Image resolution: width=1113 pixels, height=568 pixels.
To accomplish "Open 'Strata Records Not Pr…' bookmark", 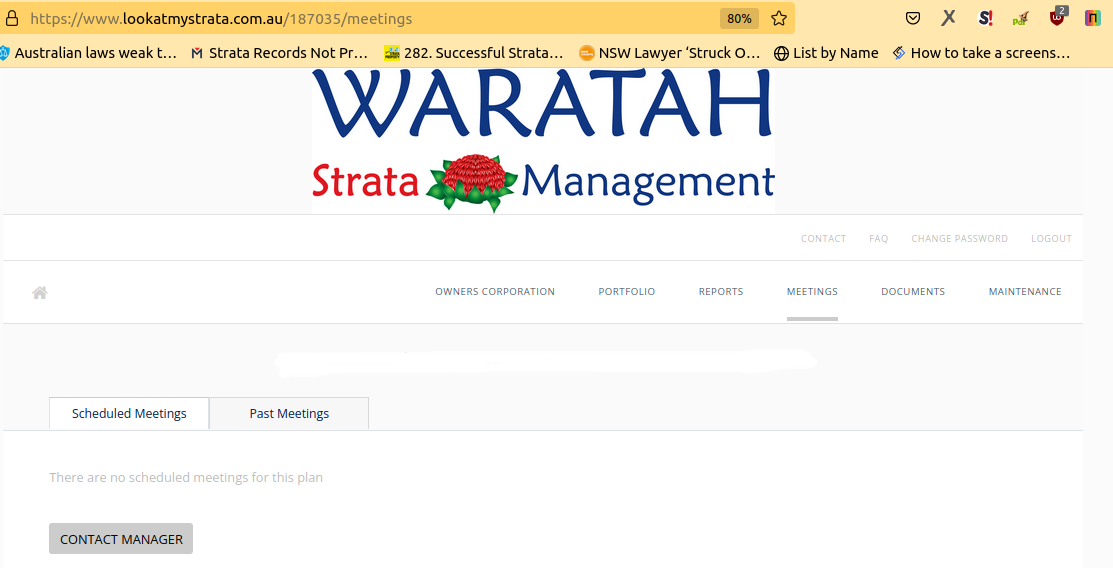I will coord(280,53).
